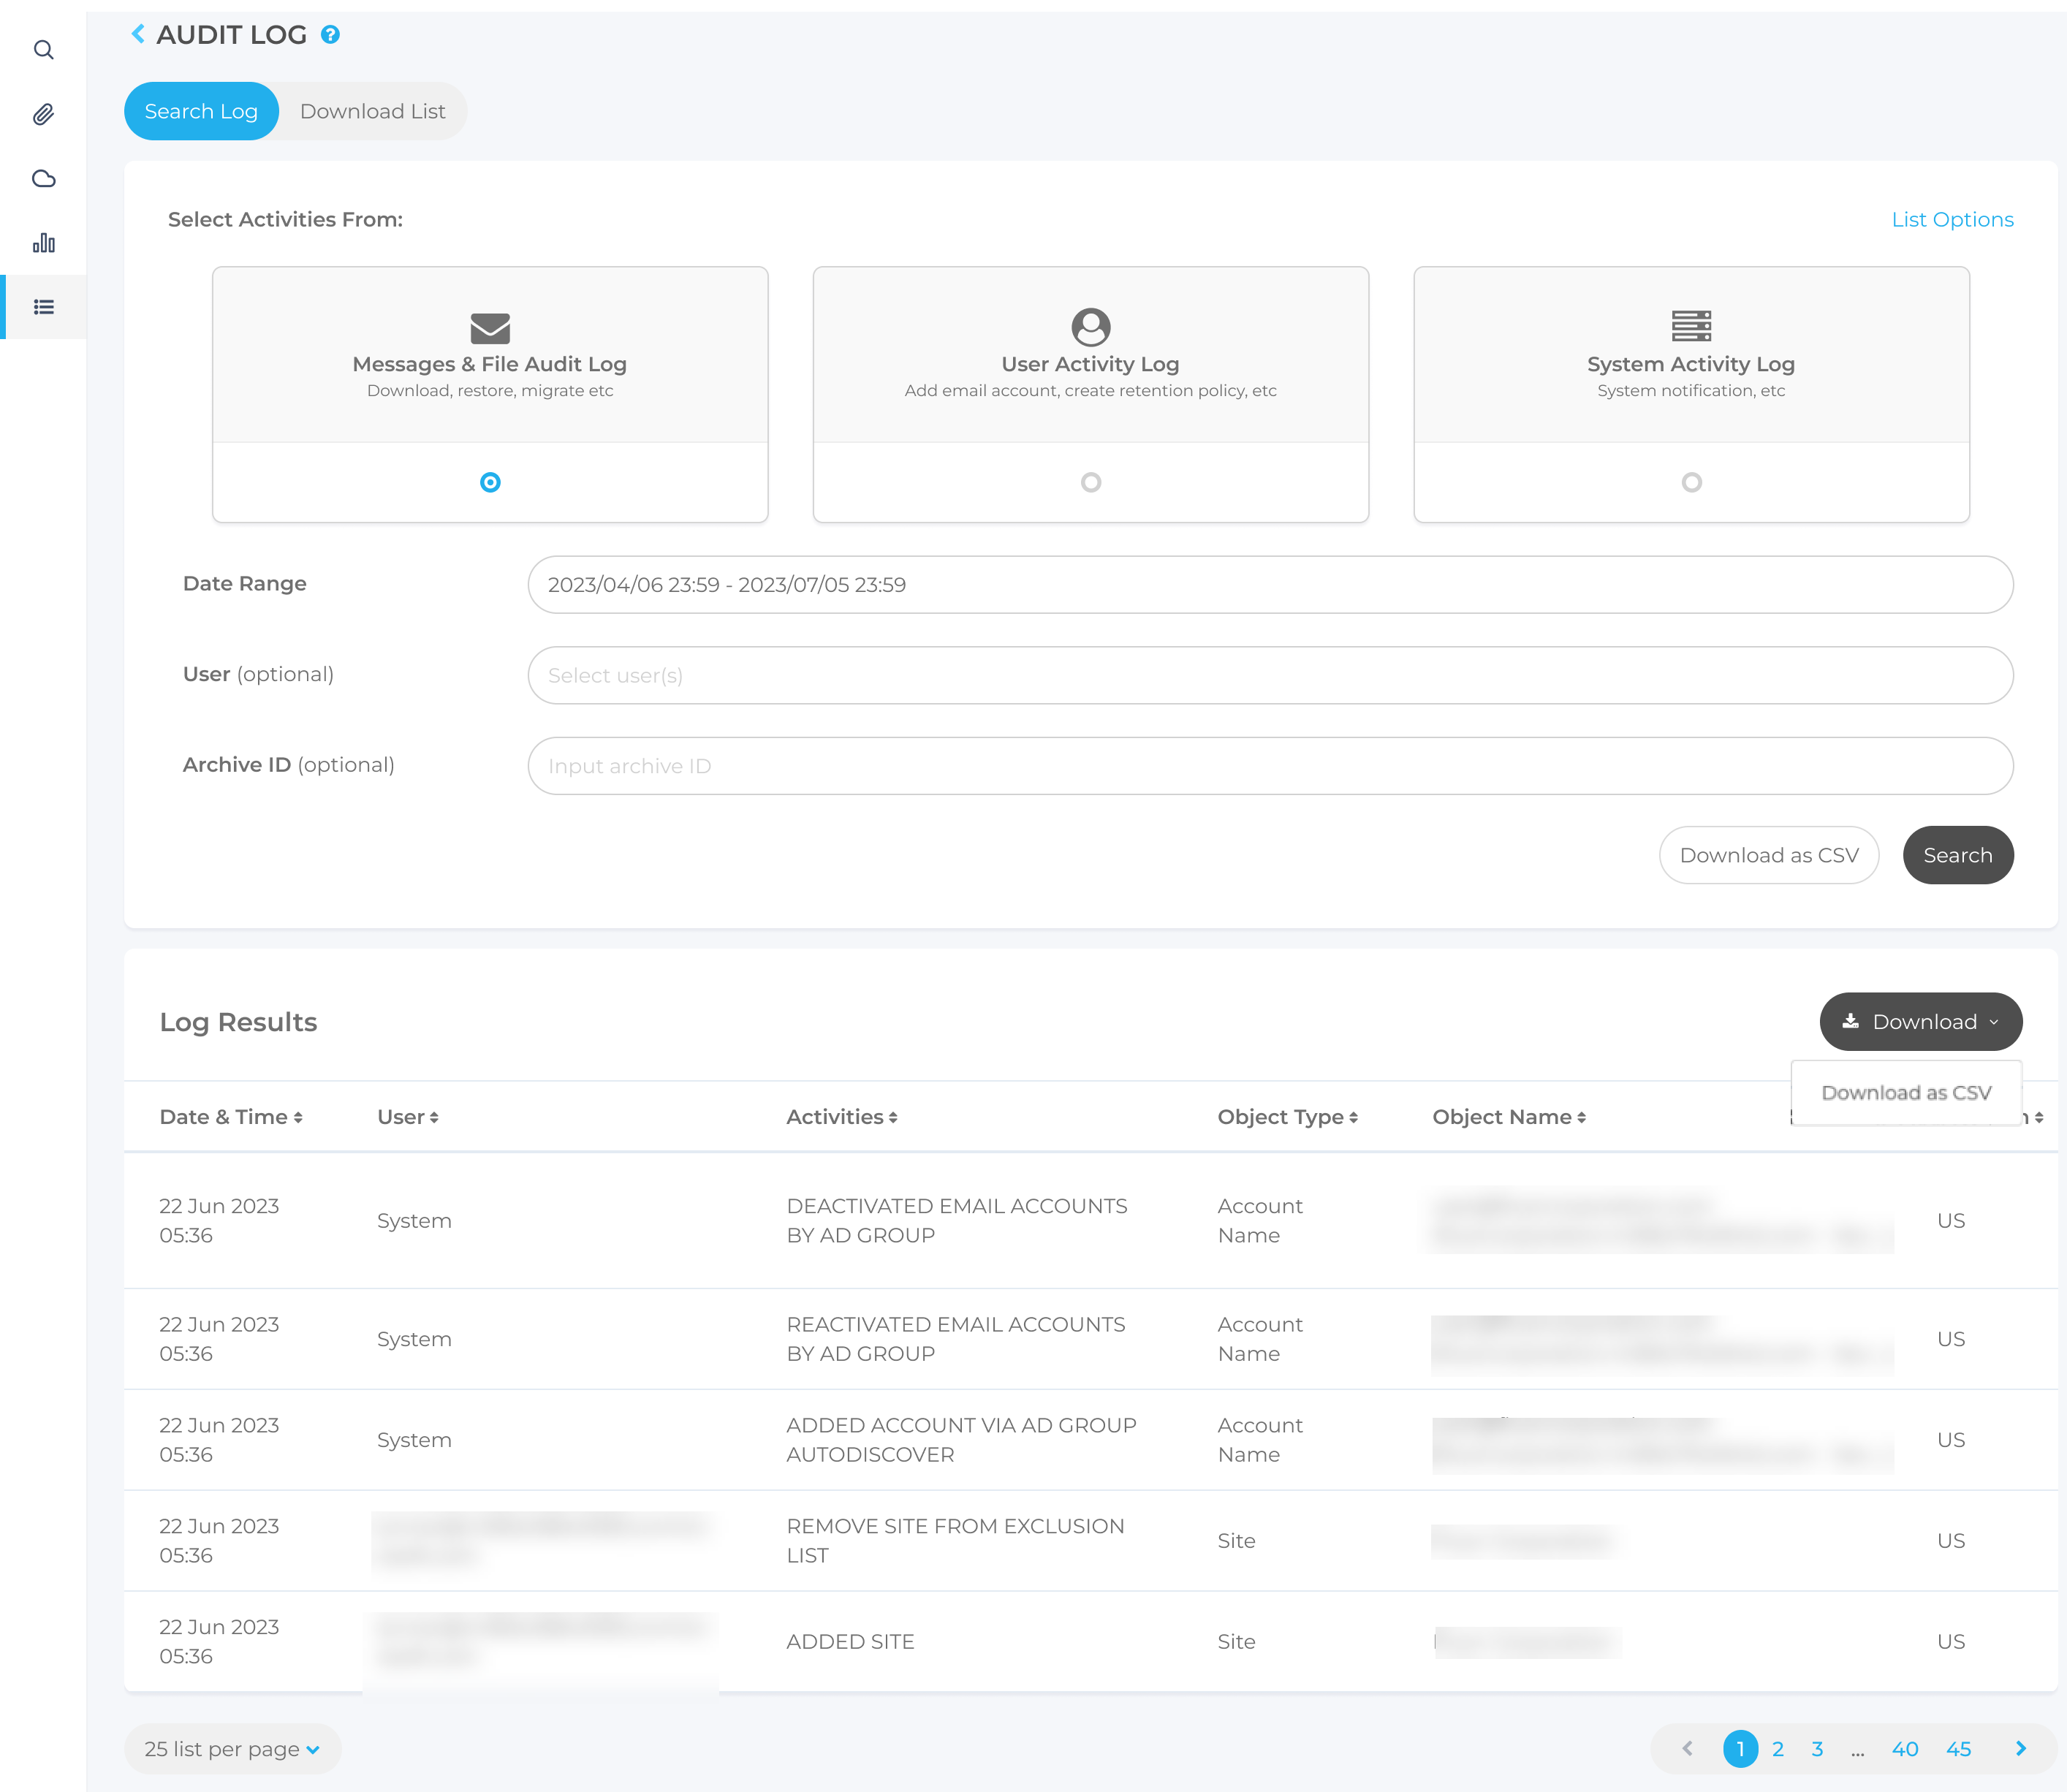Open the audit log list icon
Image resolution: width=2067 pixels, height=1792 pixels.
[x=43, y=307]
